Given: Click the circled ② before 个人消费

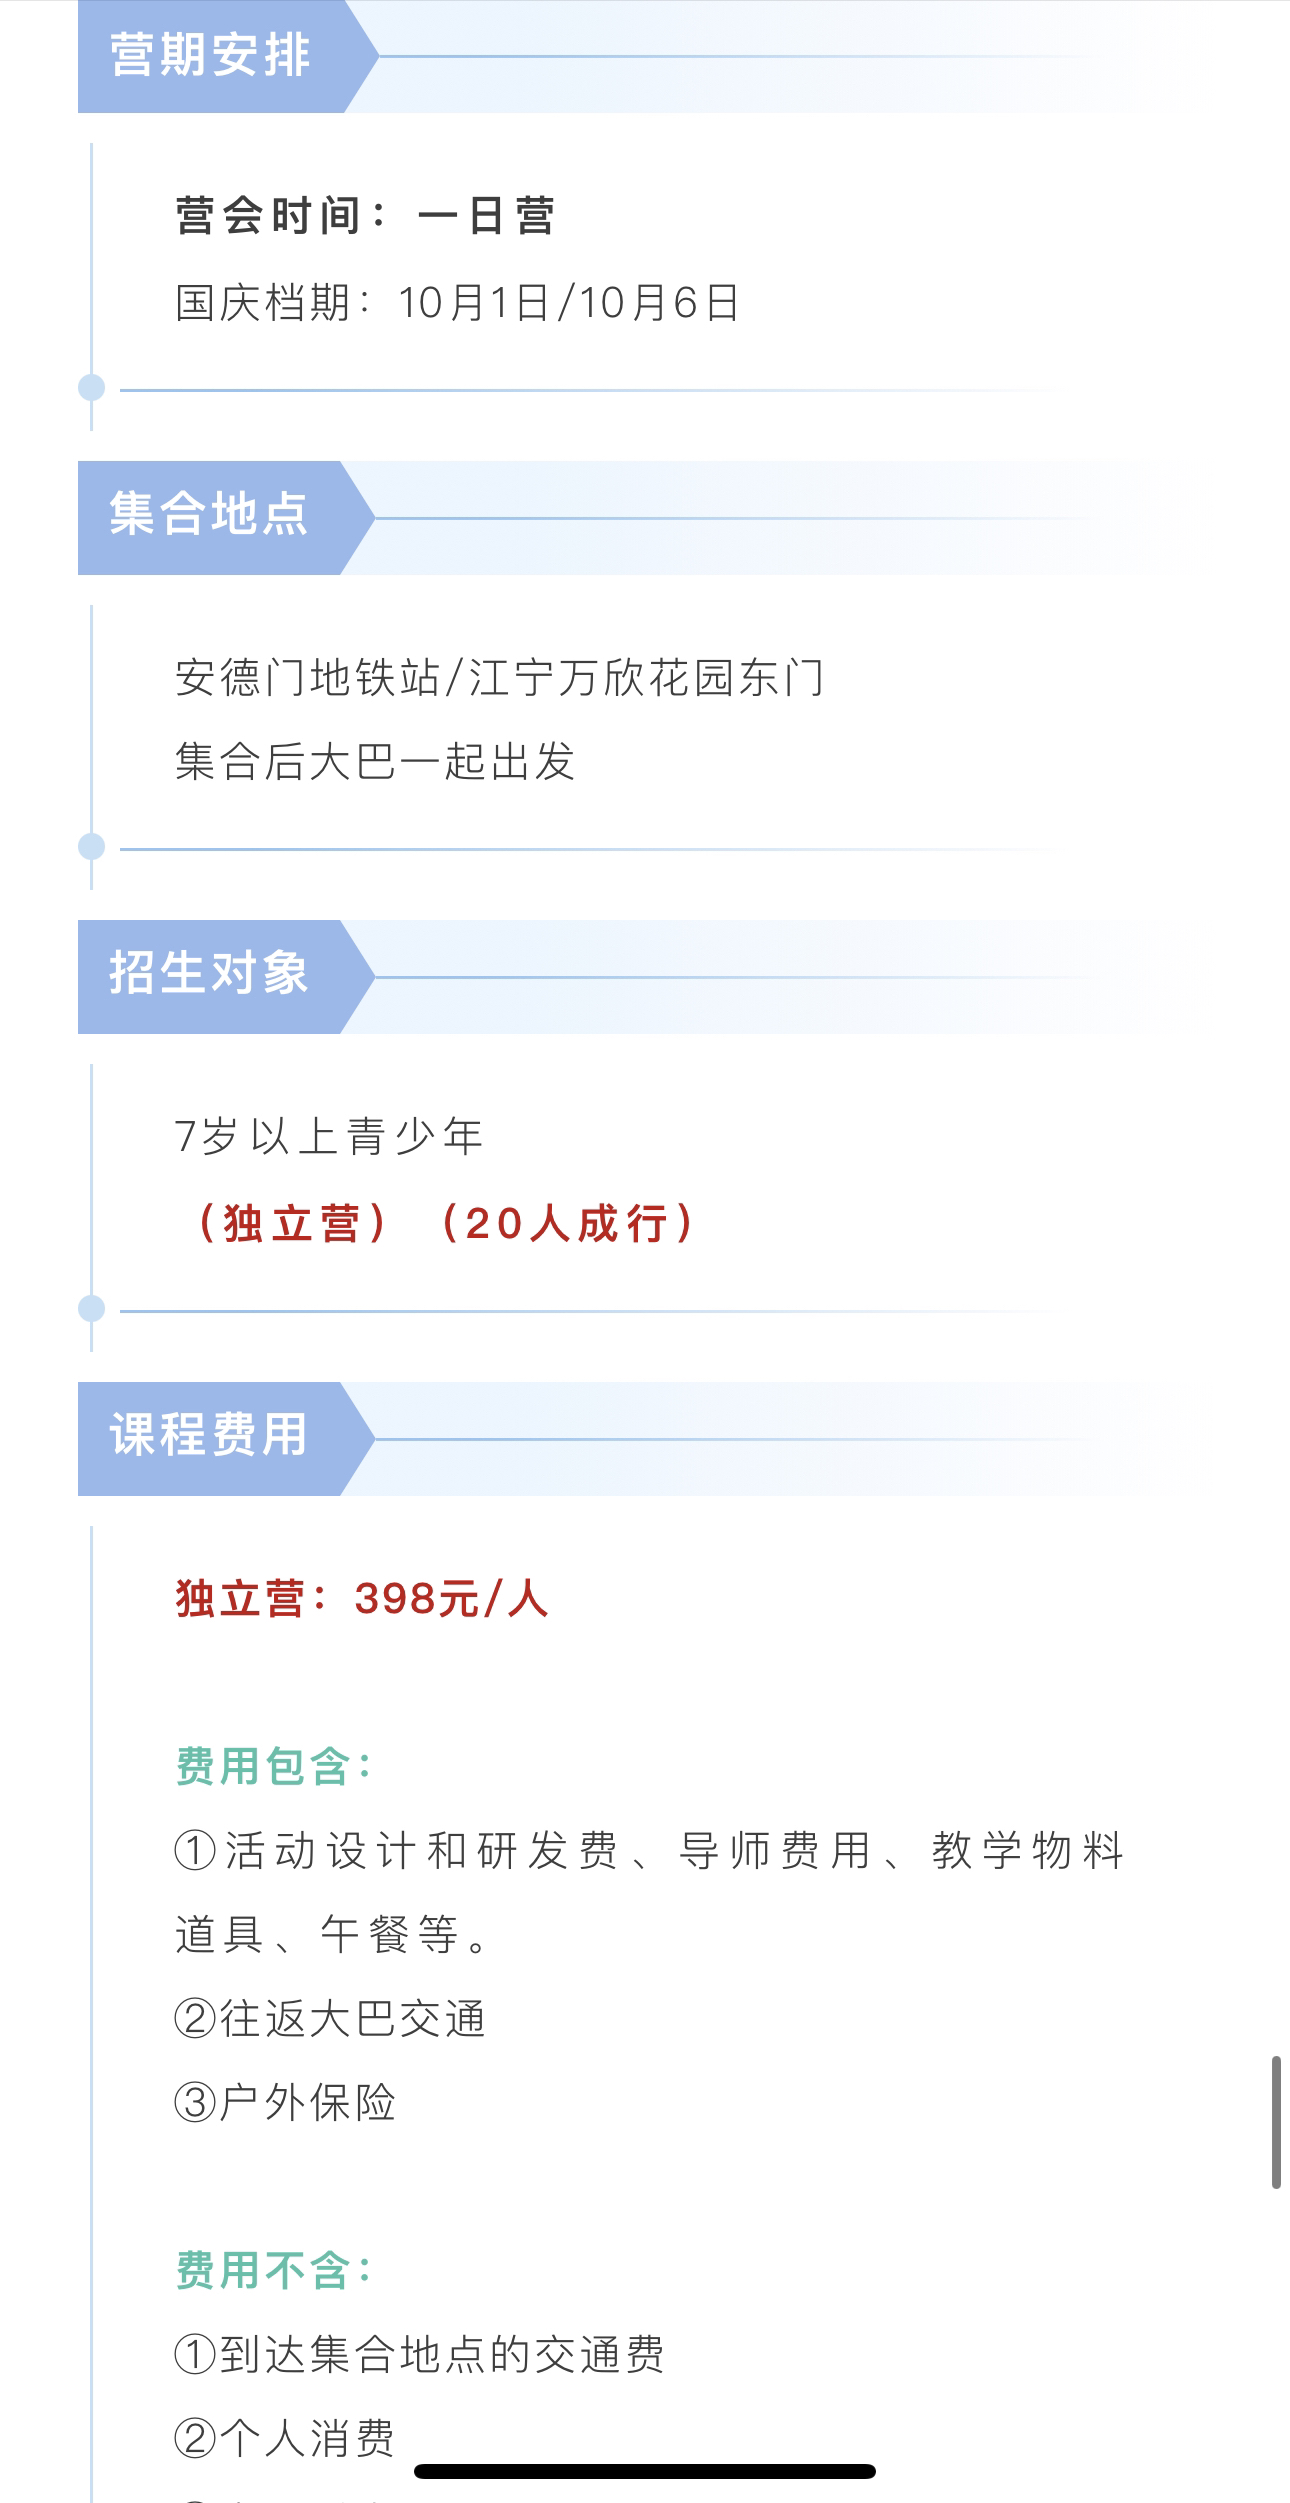Looking at the screenshot, I should (x=195, y=2439).
